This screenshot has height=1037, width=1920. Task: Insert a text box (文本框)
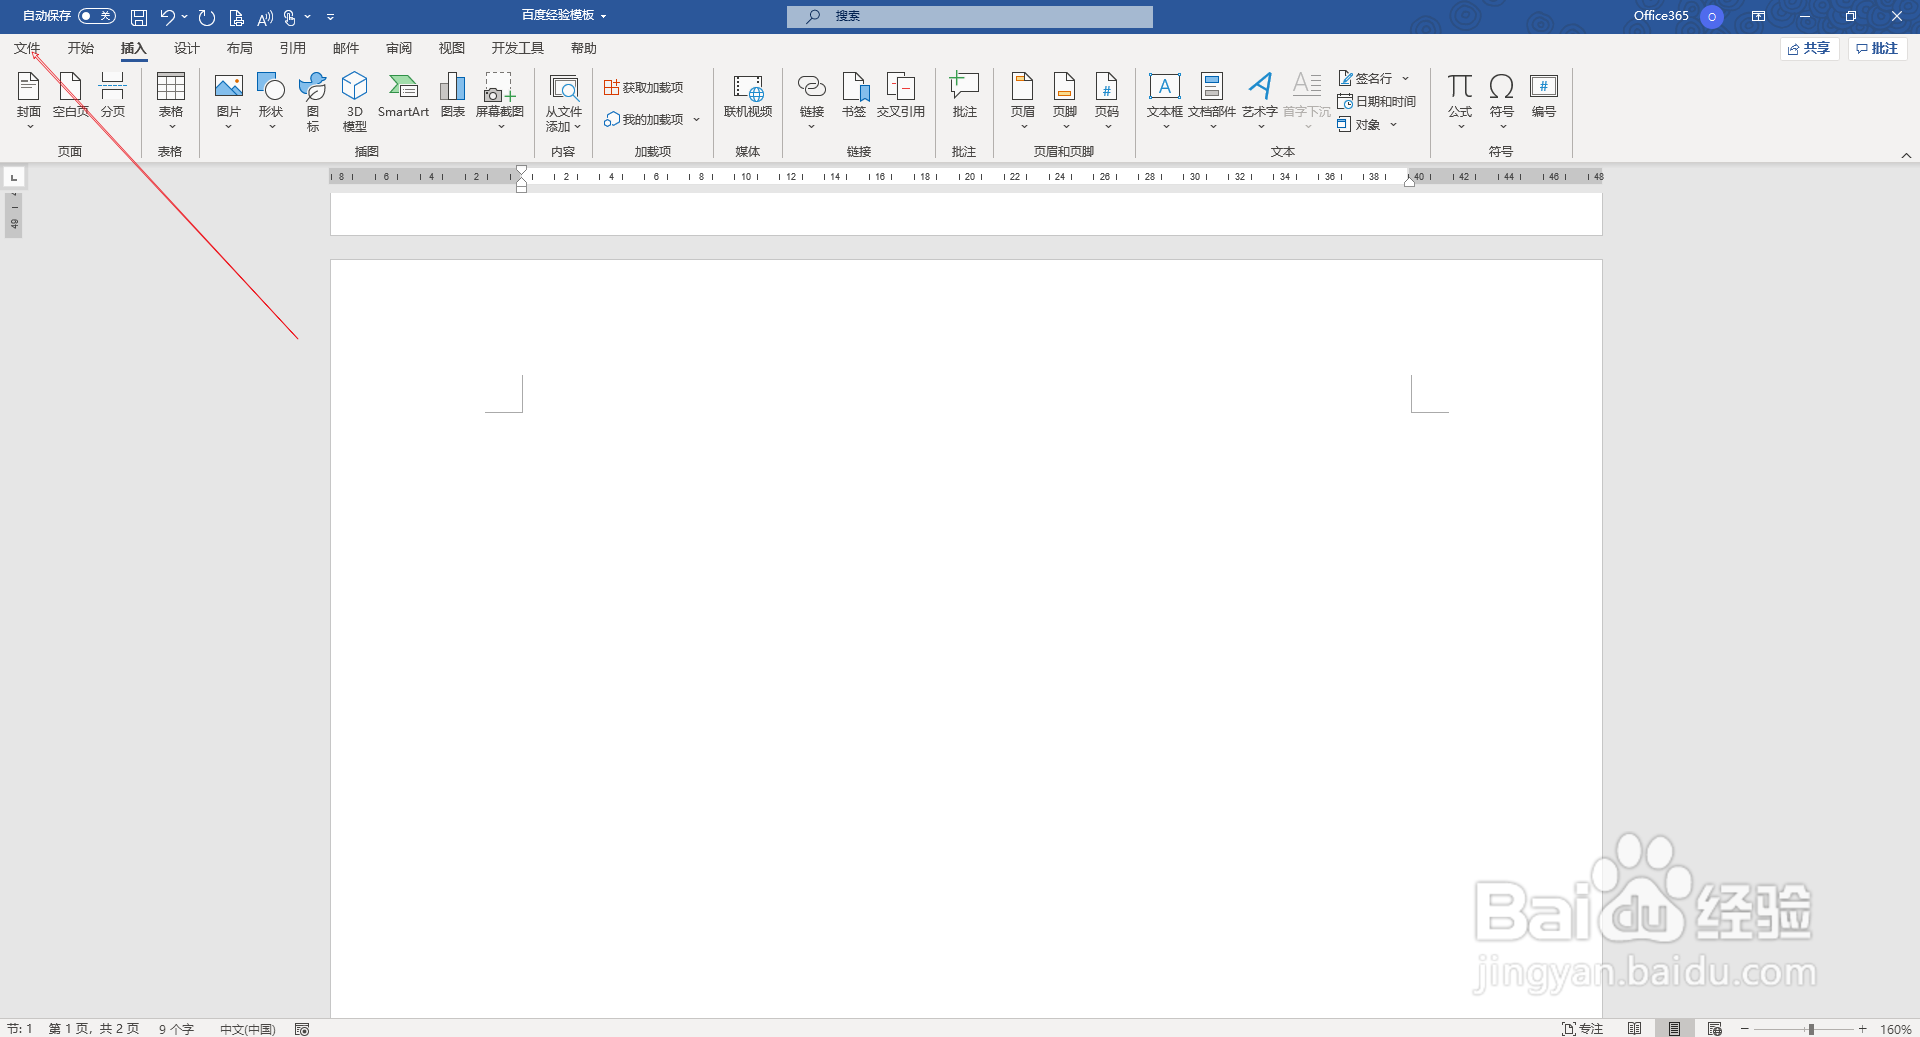(1165, 100)
